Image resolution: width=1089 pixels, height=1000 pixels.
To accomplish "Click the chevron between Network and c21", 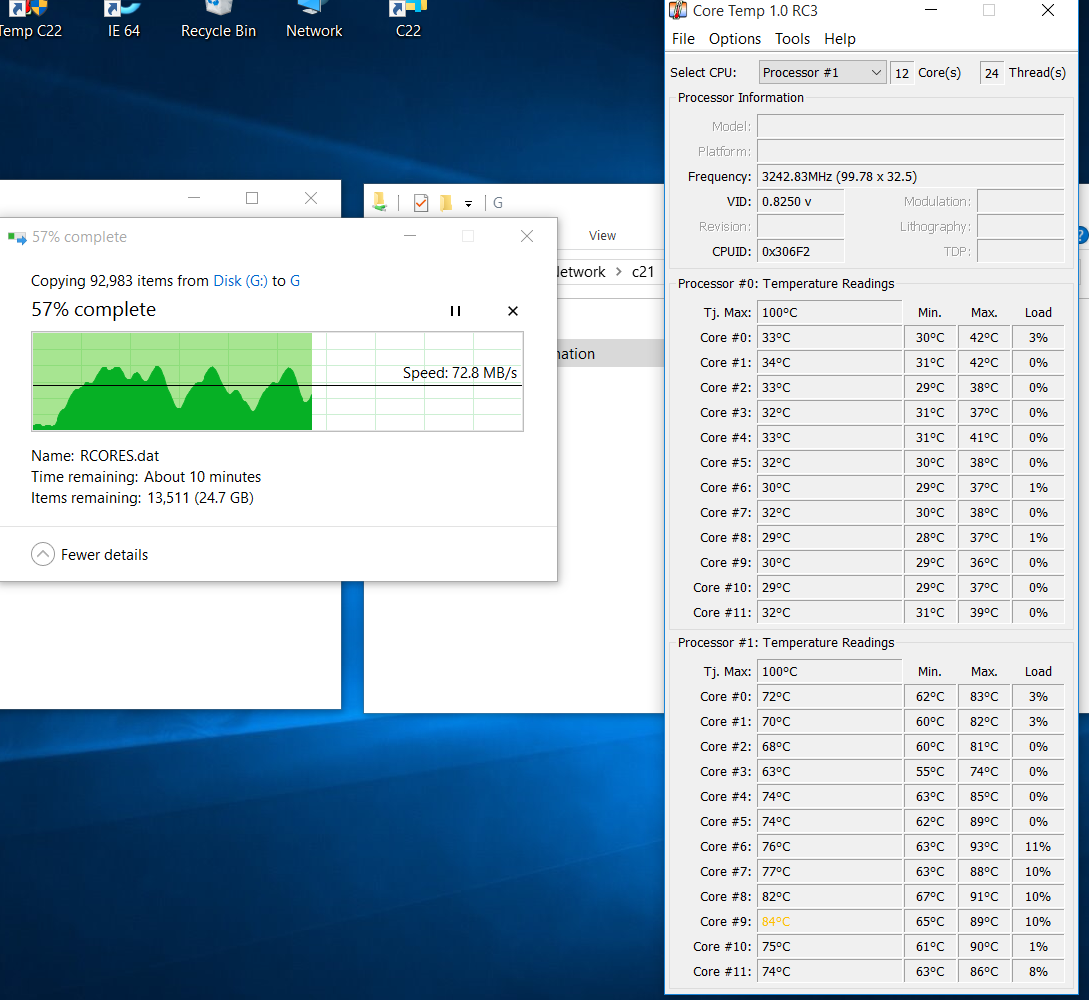I will coord(619,272).
